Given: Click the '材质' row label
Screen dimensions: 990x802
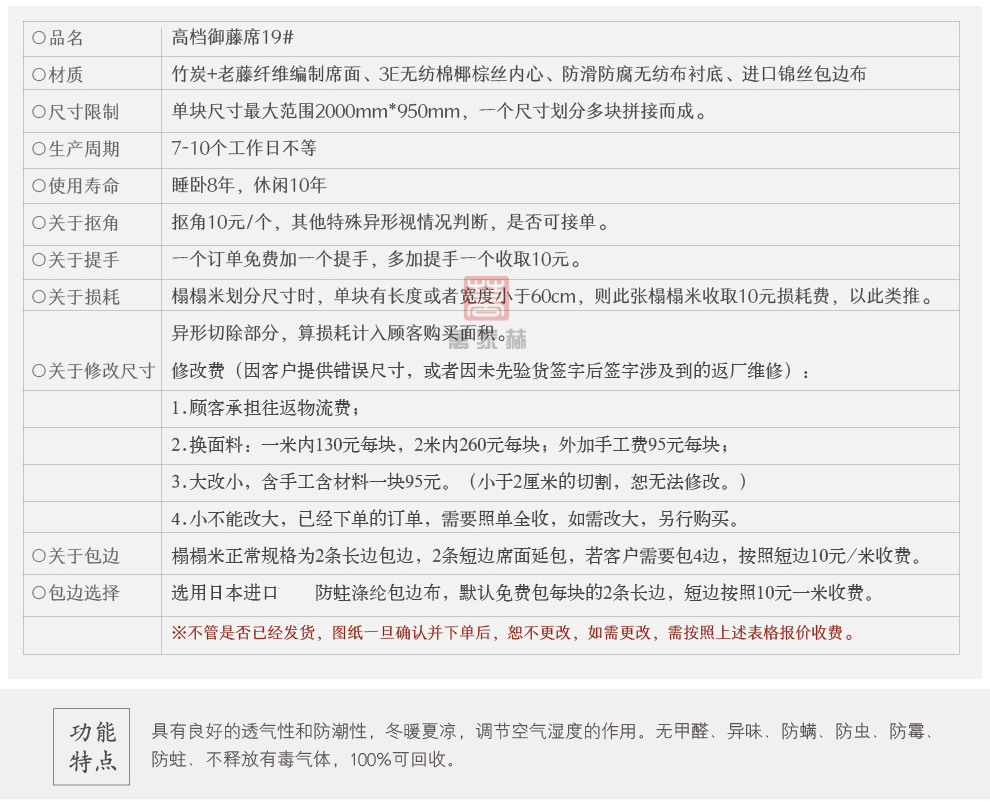Looking at the screenshot, I should pos(58,75).
